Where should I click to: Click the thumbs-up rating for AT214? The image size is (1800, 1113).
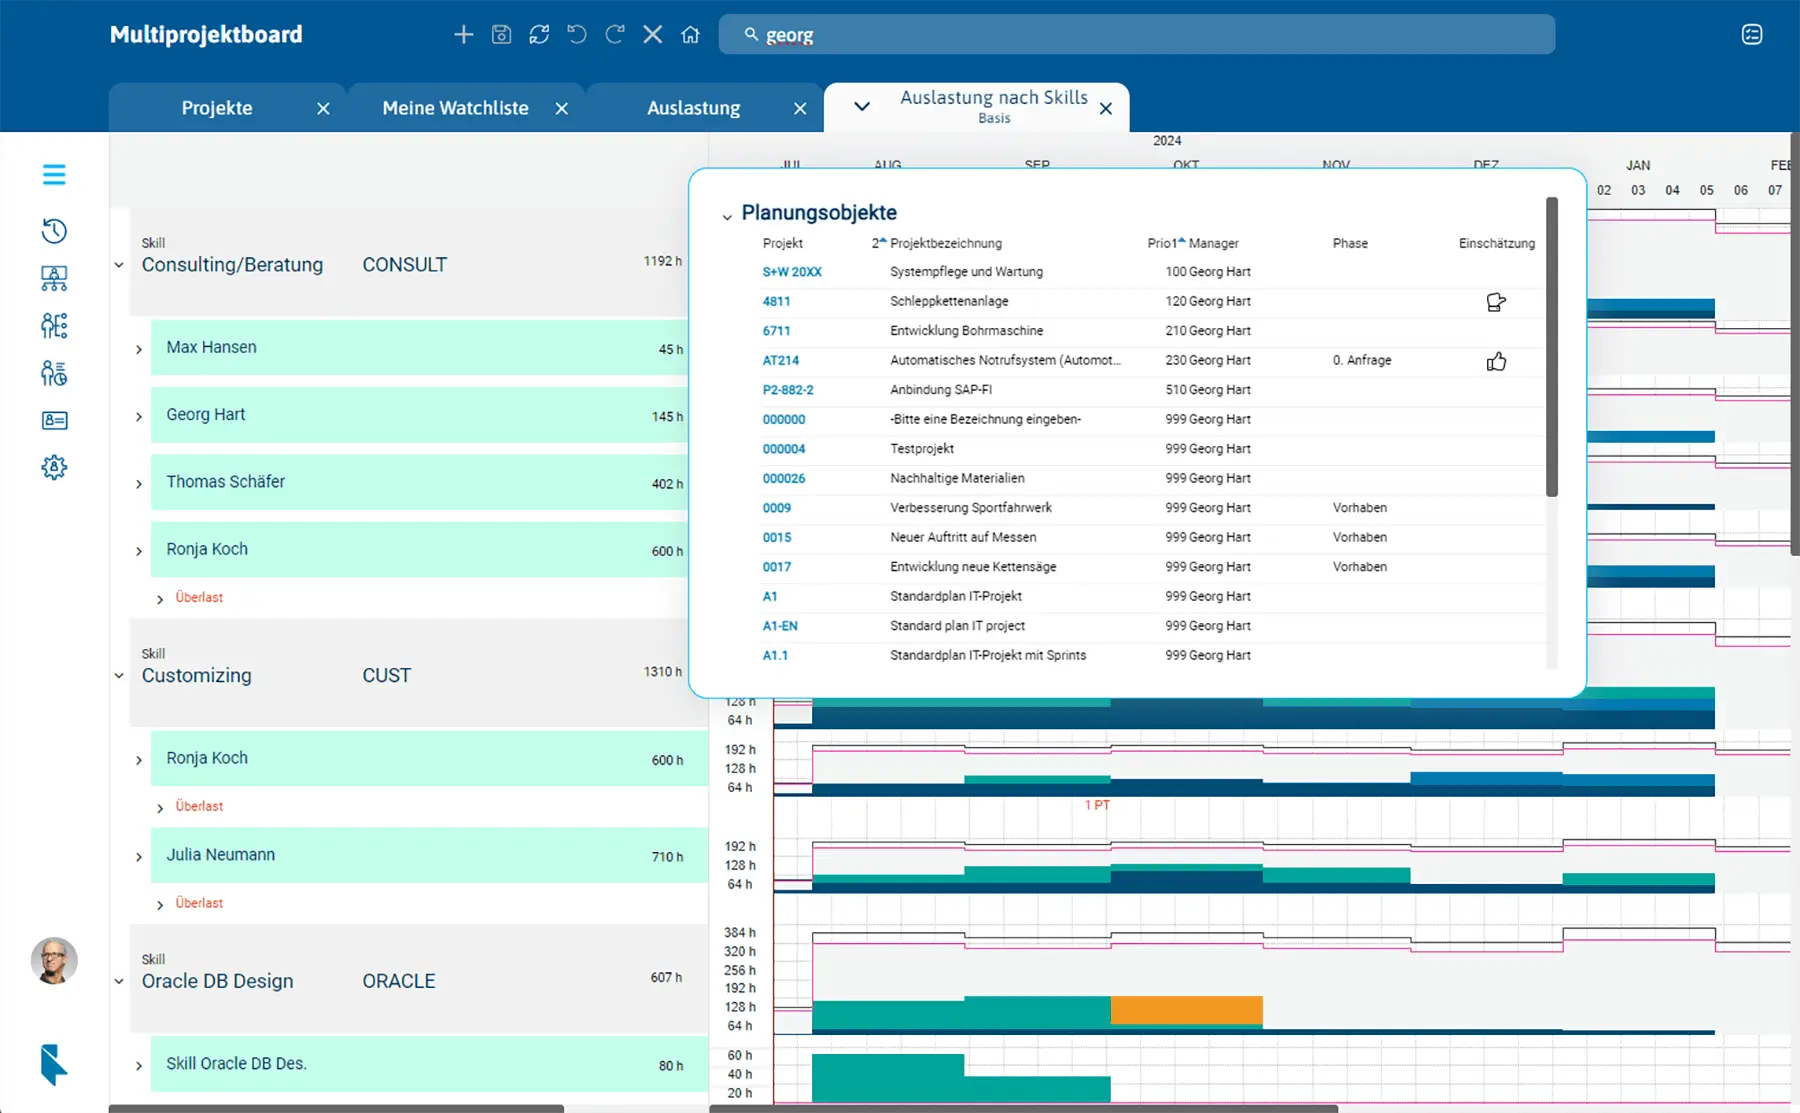coord(1496,361)
